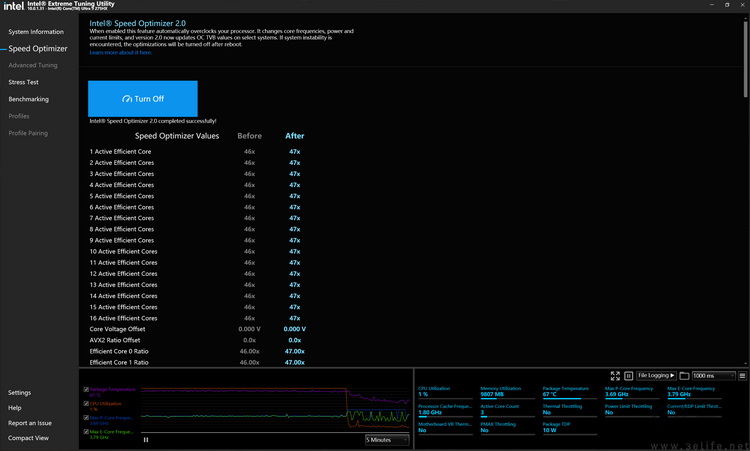Open the 5 Minutes time range dropdown
This screenshot has height=451, width=750.
387,440
